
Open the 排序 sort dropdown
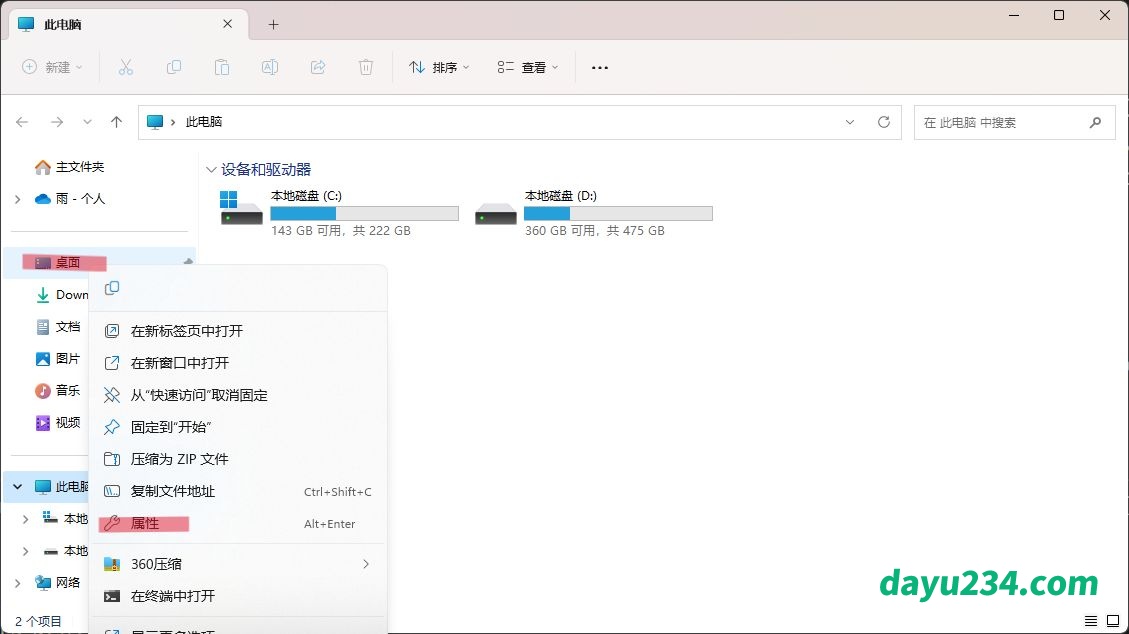(438, 67)
